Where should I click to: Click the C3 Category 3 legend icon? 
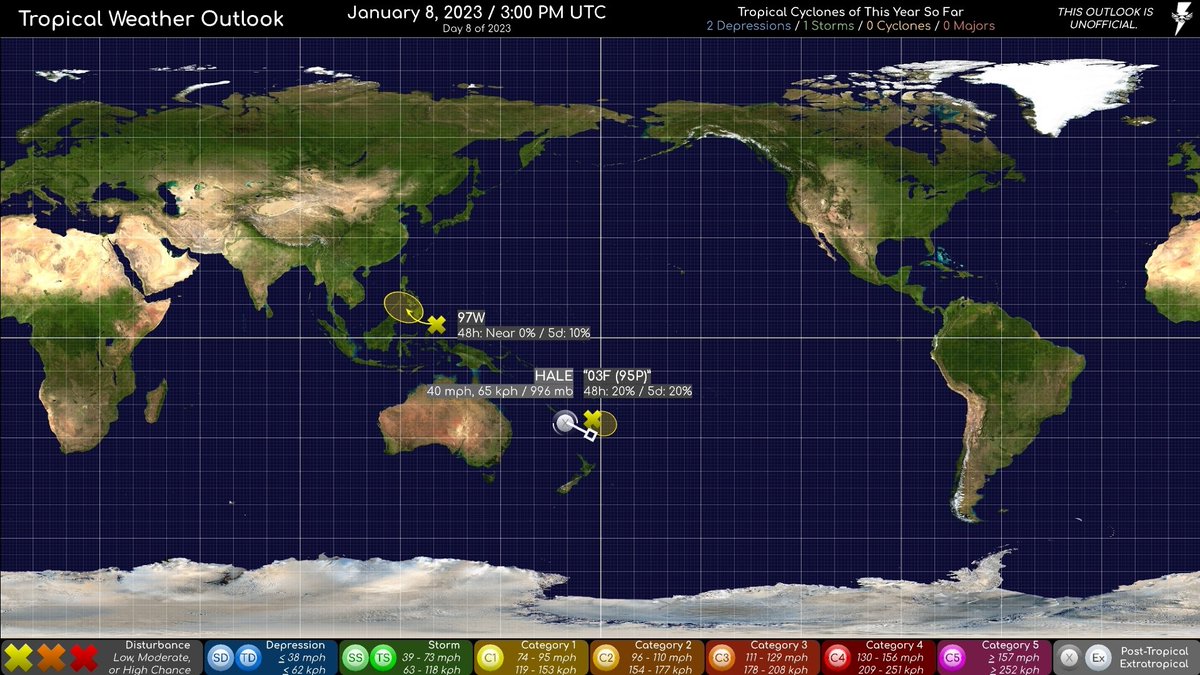(x=721, y=658)
